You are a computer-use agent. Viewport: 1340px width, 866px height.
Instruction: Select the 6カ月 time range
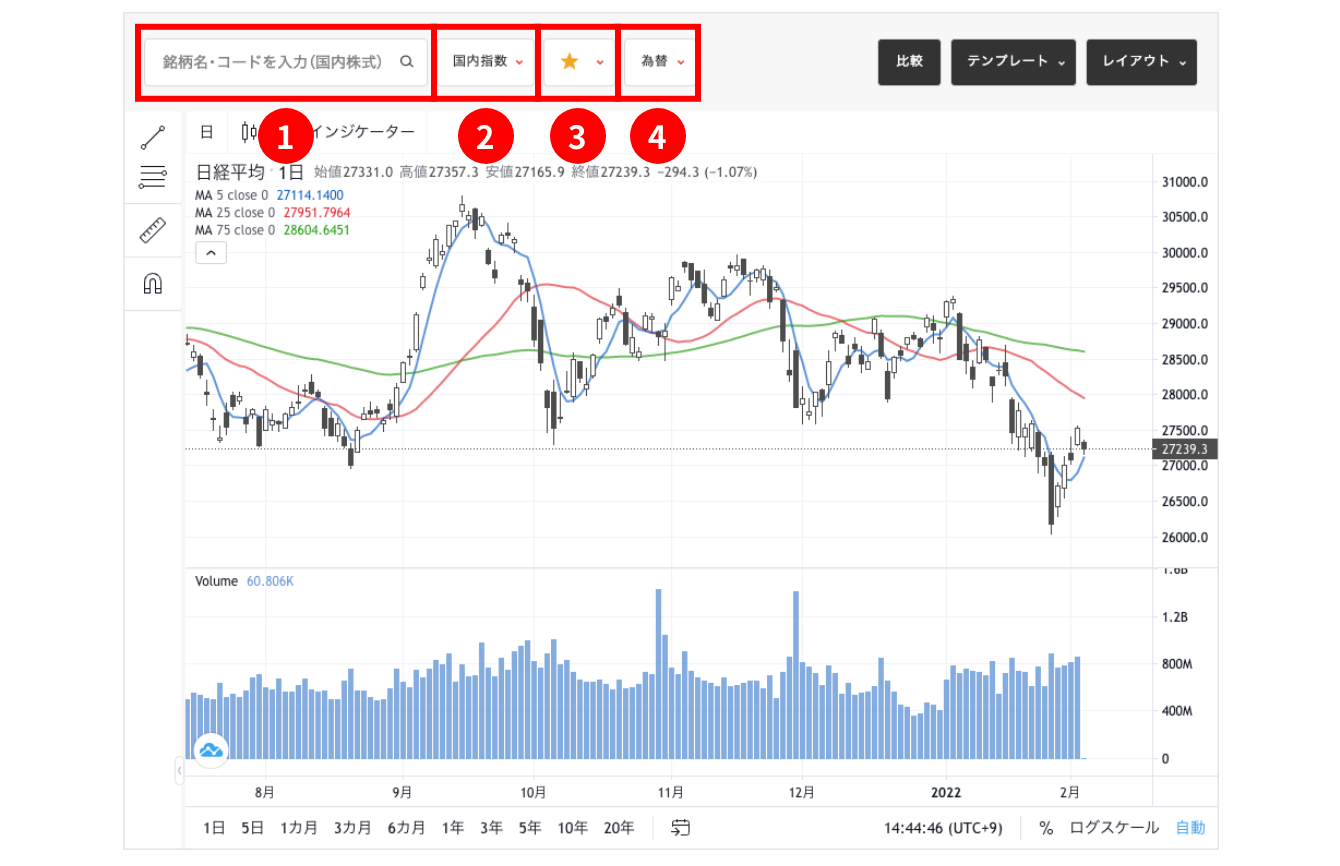pyautogui.click(x=406, y=828)
